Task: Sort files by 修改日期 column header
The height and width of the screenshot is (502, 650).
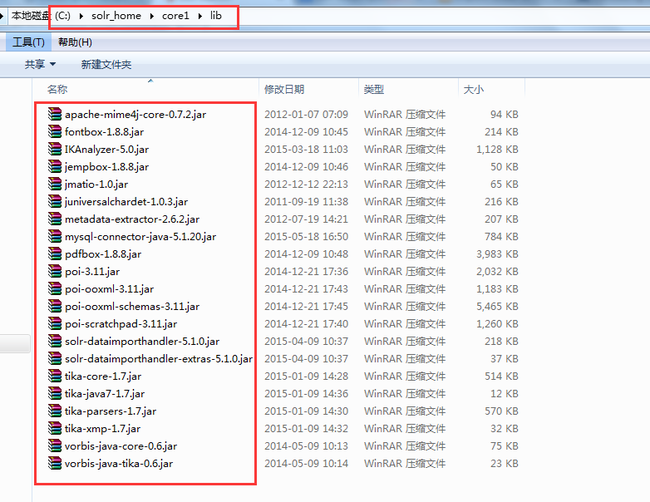Action: point(284,89)
